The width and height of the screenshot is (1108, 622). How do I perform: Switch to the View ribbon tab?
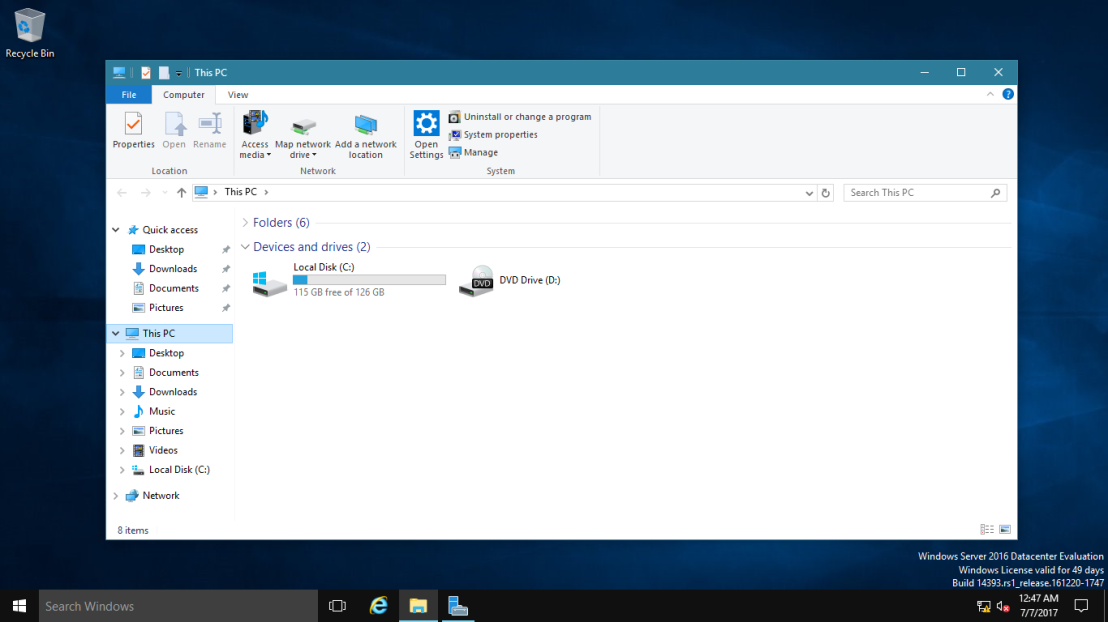click(238, 95)
